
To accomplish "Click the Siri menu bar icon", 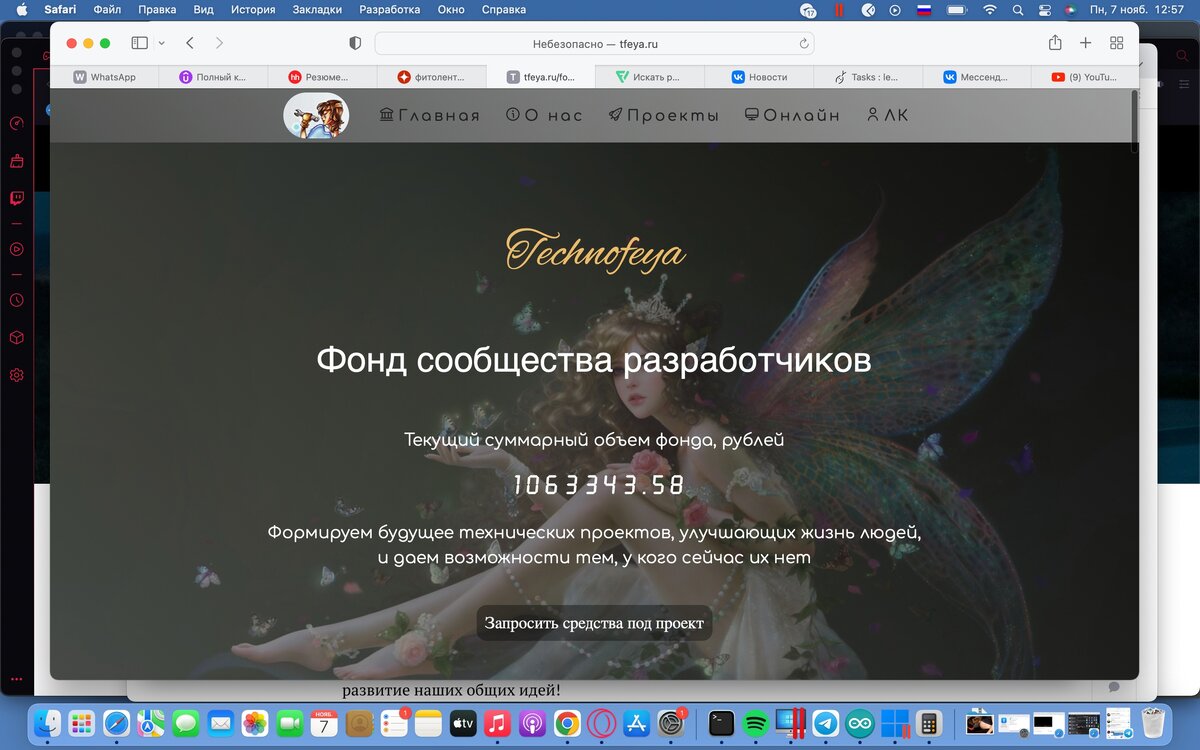I will coord(1071,10).
